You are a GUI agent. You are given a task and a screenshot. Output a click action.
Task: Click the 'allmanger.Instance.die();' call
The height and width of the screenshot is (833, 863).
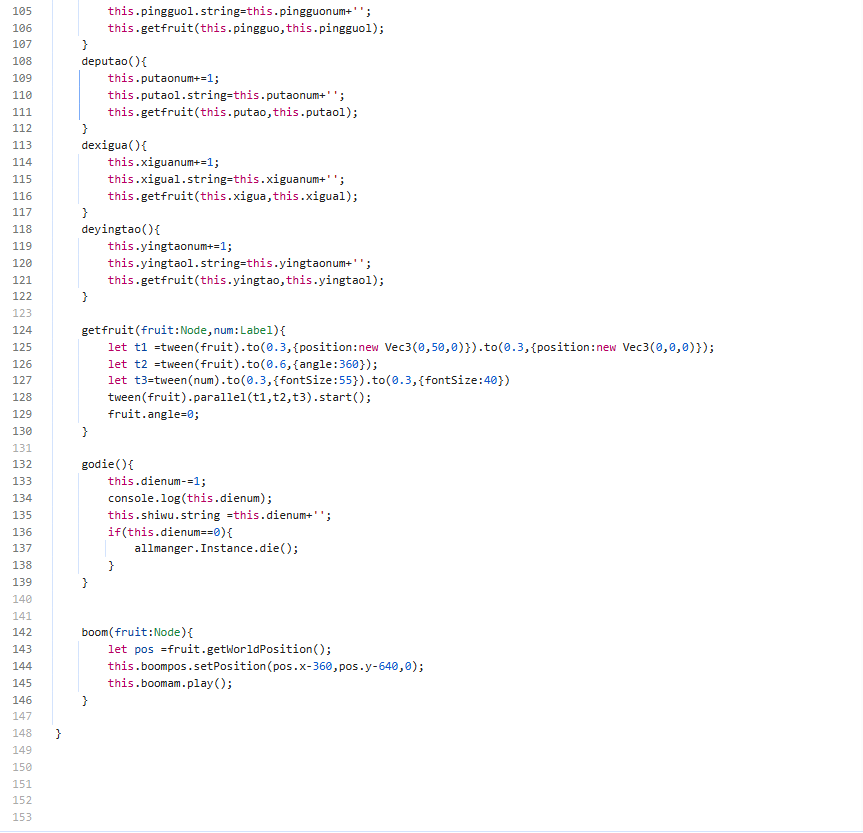point(216,549)
